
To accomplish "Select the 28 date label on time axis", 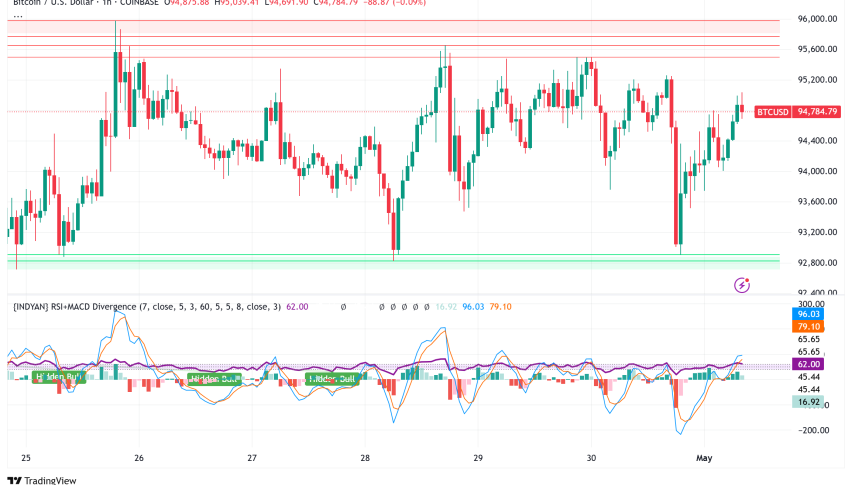I will pyautogui.click(x=366, y=456).
